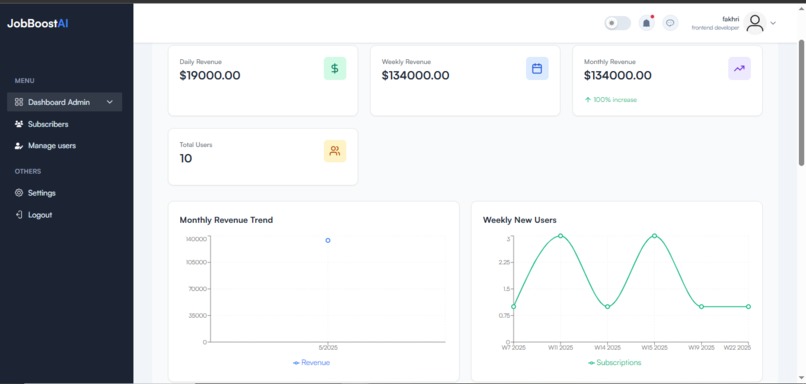
Task: Click the W15 2025 peak data point
Action: (654, 236)
